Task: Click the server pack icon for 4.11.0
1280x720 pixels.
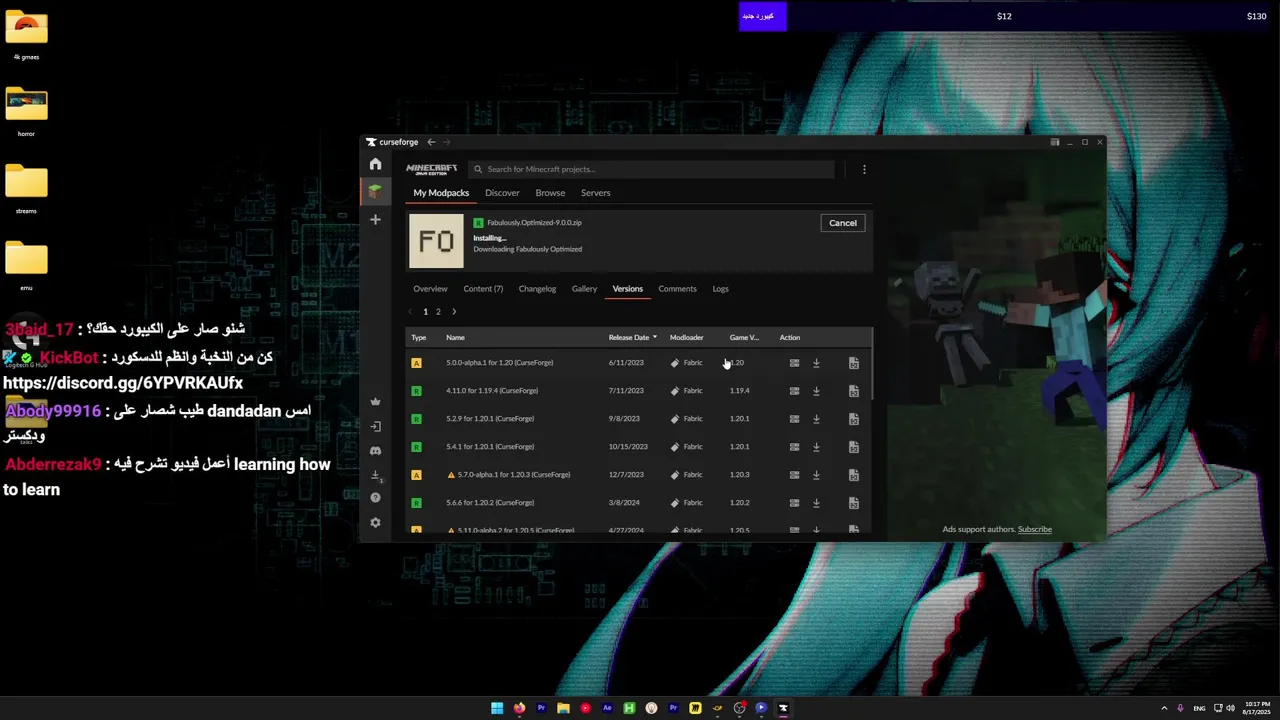Action: (794, 391)
